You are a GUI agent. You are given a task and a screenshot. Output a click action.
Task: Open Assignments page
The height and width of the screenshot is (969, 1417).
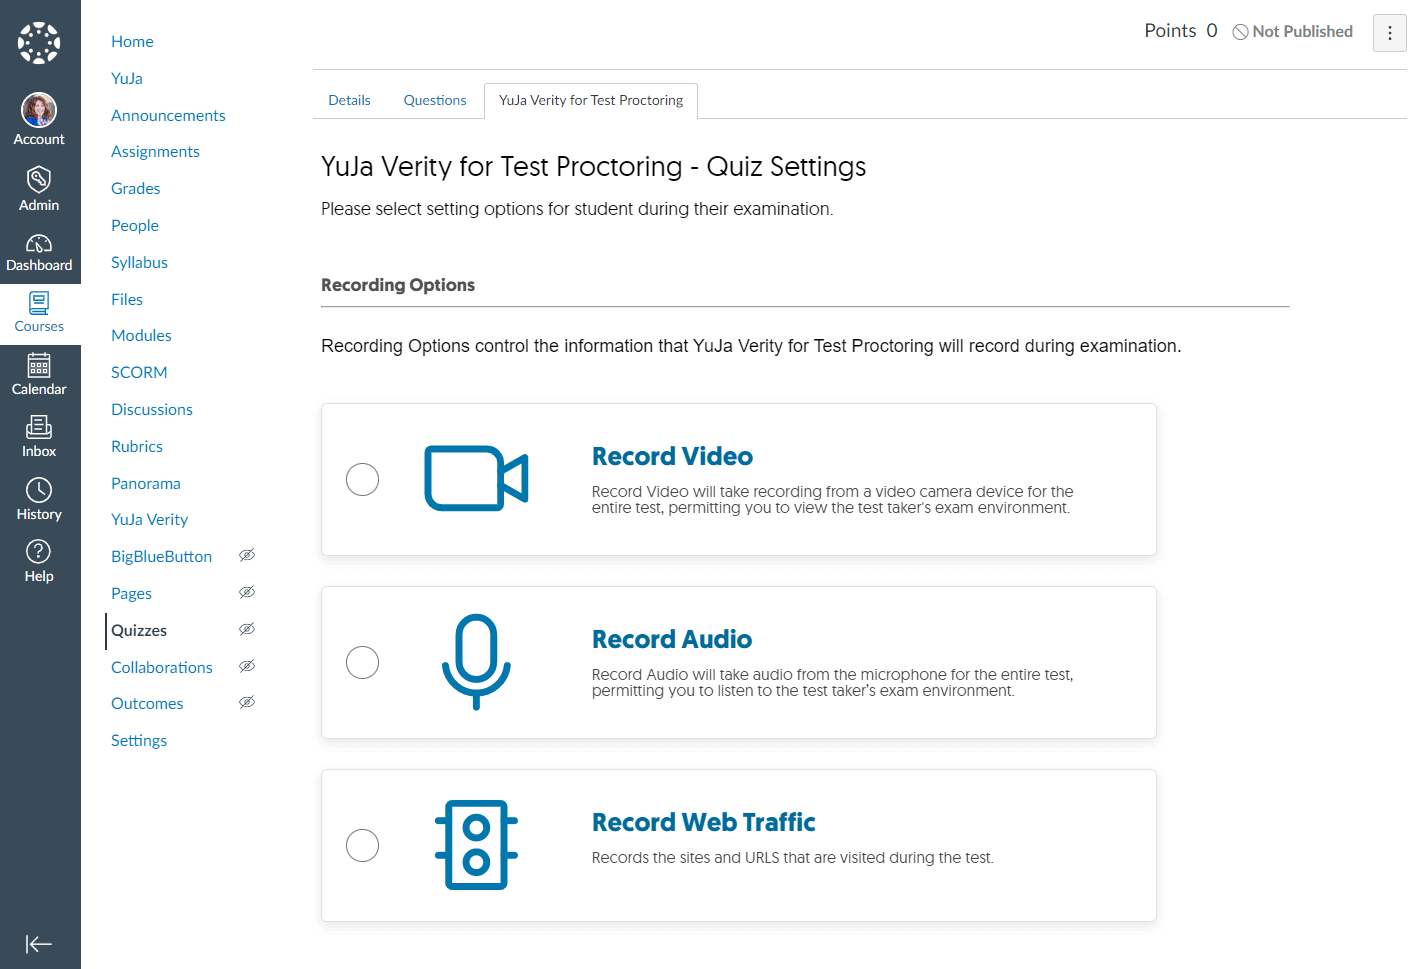(155, 151)
